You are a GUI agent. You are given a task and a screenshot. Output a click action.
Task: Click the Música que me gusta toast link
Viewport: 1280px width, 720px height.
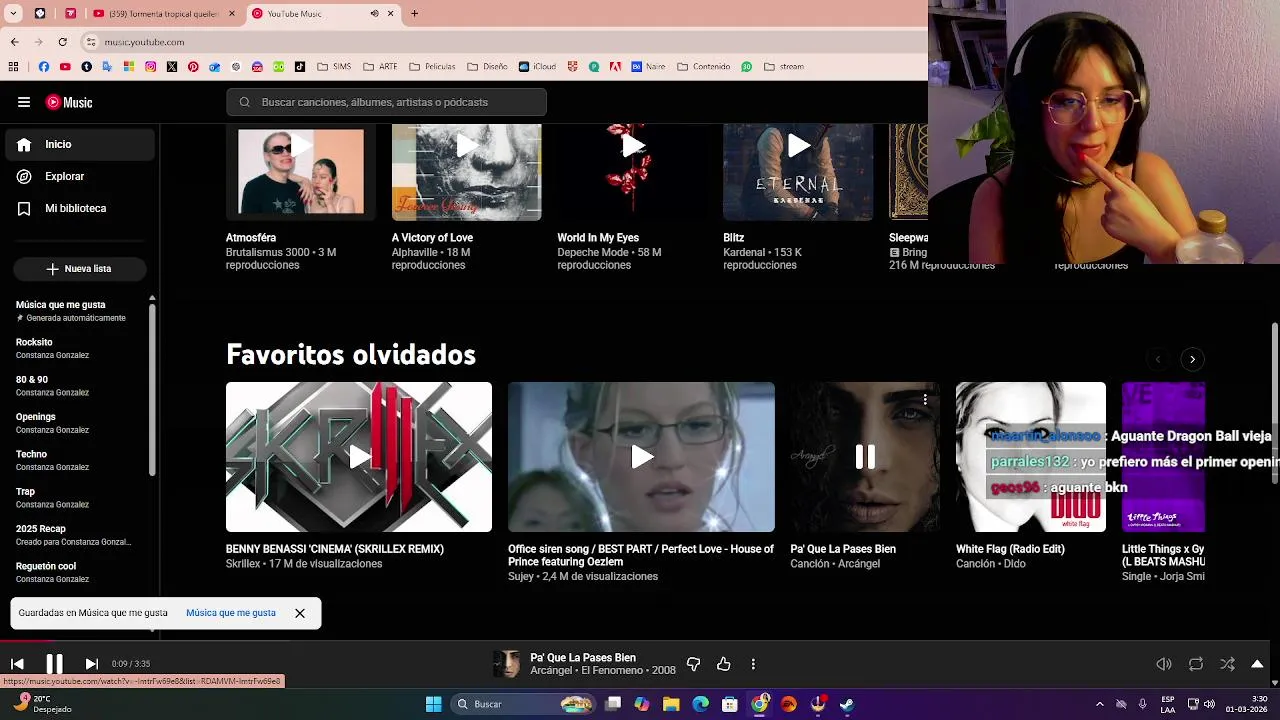[231, 613]
